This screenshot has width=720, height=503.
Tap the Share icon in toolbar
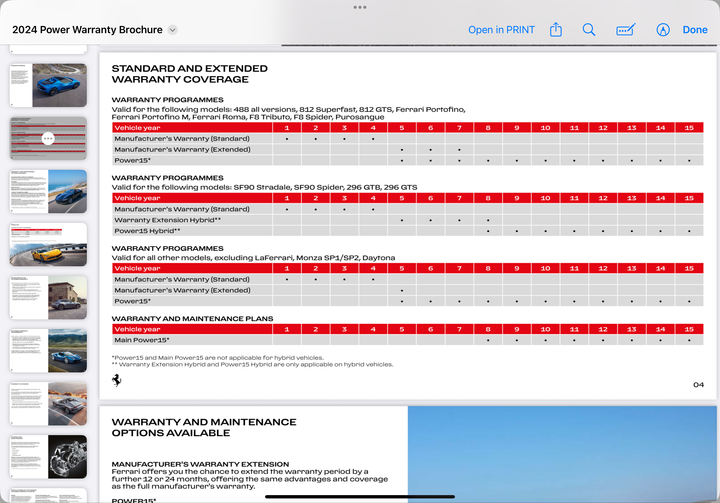pos(556,30)
